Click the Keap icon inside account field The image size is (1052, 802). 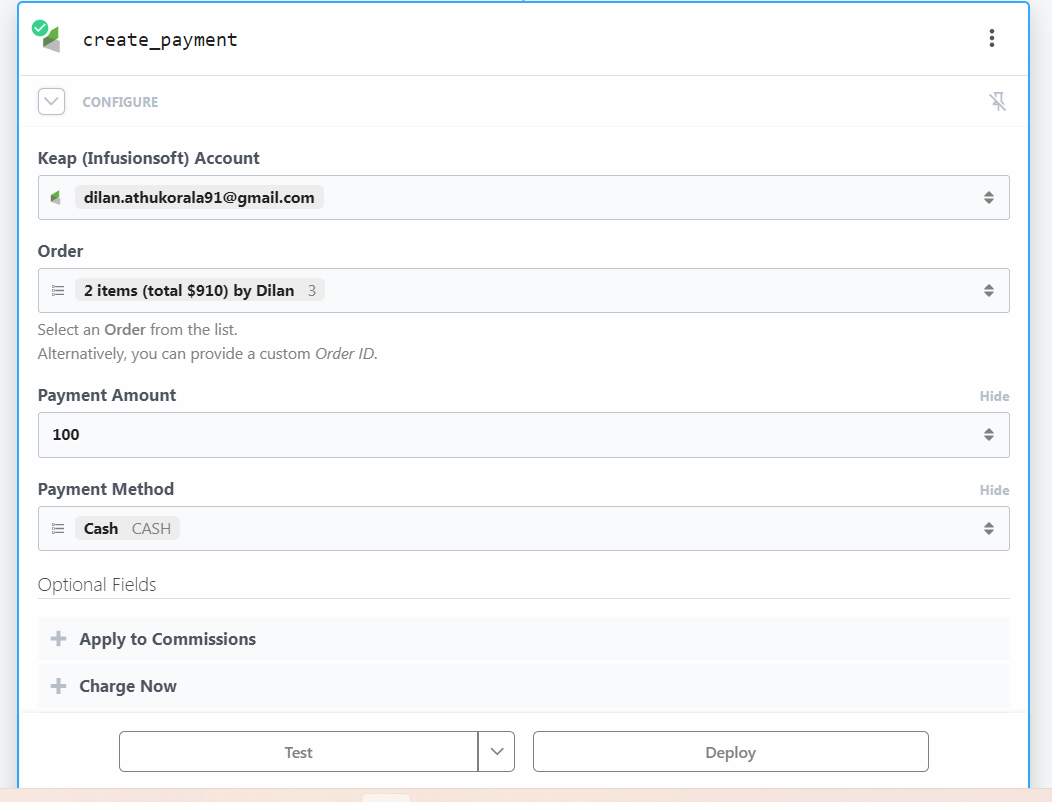pyautogui.click(x=56, y=197)
